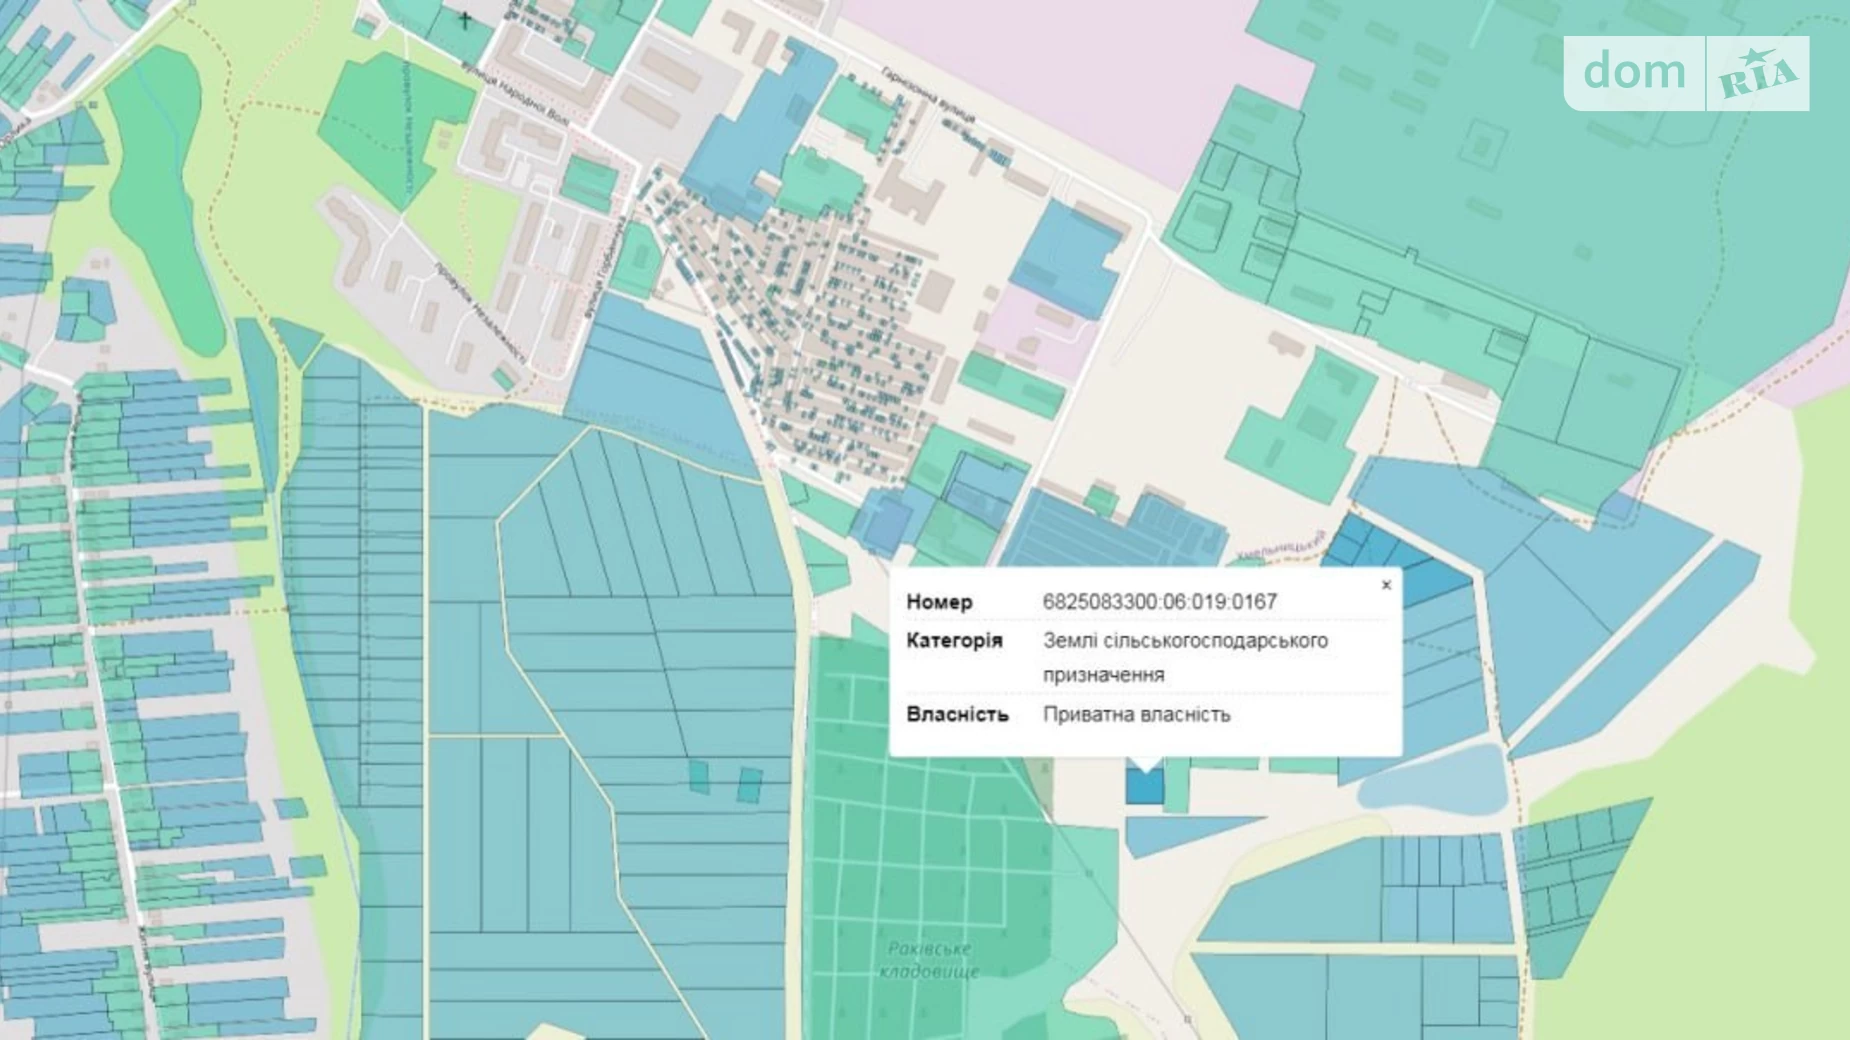Close the parcel info popup

click(x=1386, y=585)
